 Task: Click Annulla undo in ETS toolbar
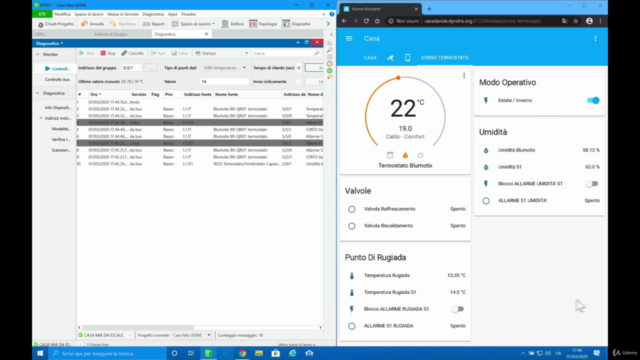(93, 24)
